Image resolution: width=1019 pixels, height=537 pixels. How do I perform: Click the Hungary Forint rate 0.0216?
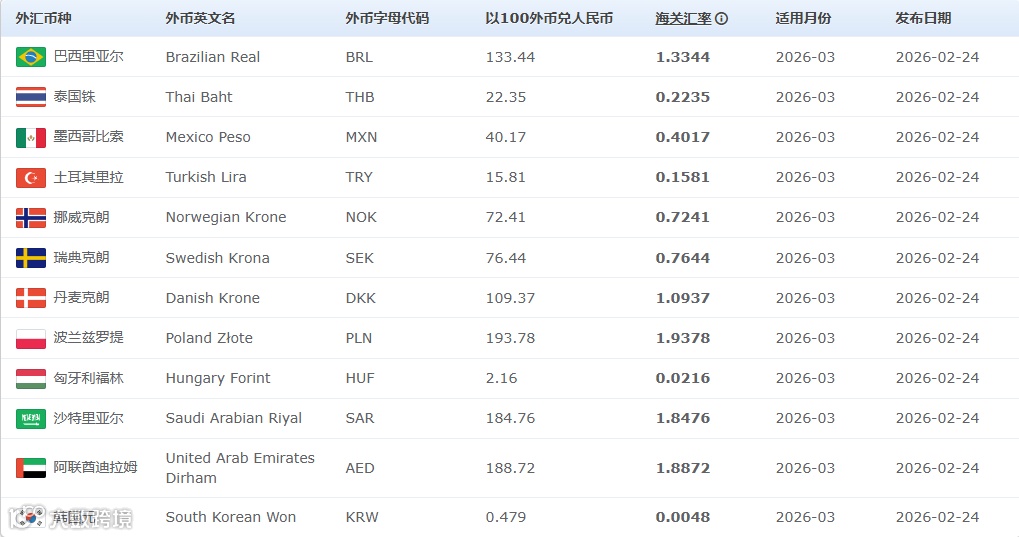click(x=683, y=378)
